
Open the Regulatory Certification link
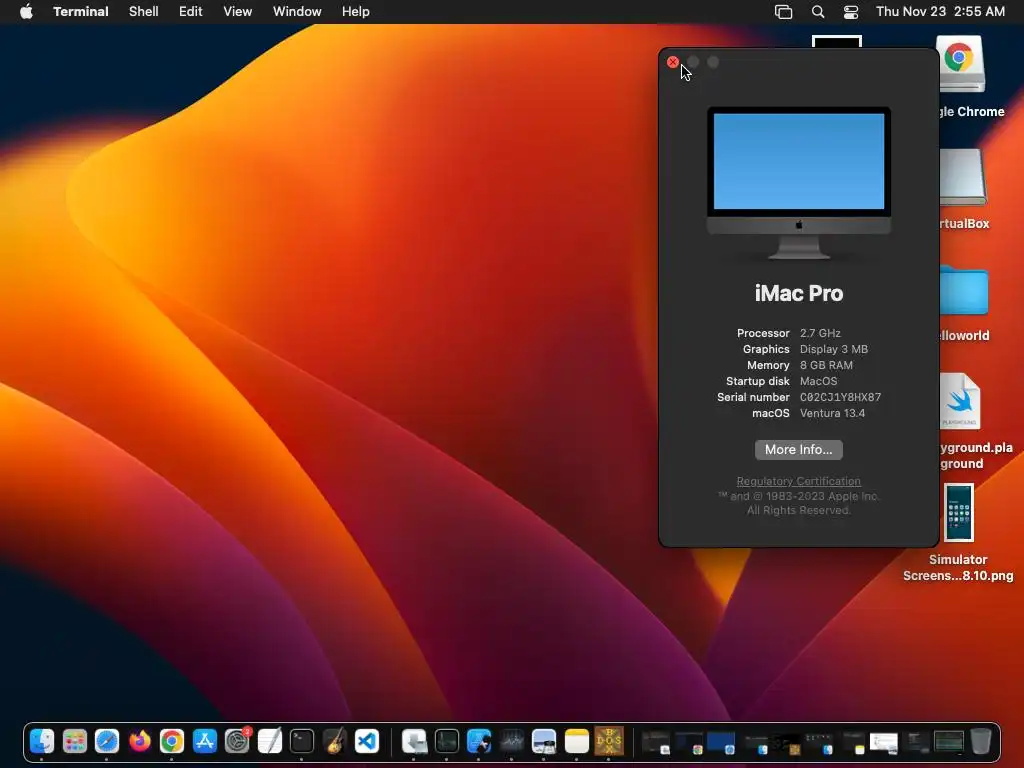pos(799,481)
